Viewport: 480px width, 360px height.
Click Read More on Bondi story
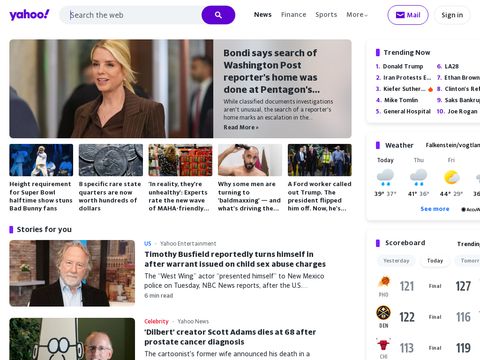(241, 127)
